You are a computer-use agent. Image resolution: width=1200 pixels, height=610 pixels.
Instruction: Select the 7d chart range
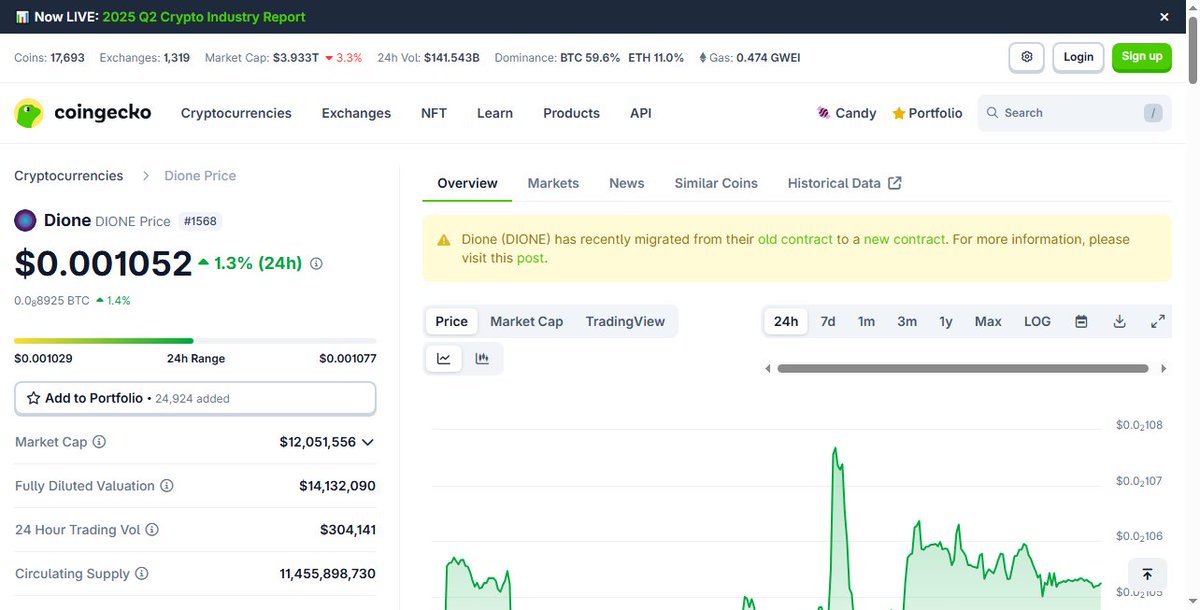point(828,321)
